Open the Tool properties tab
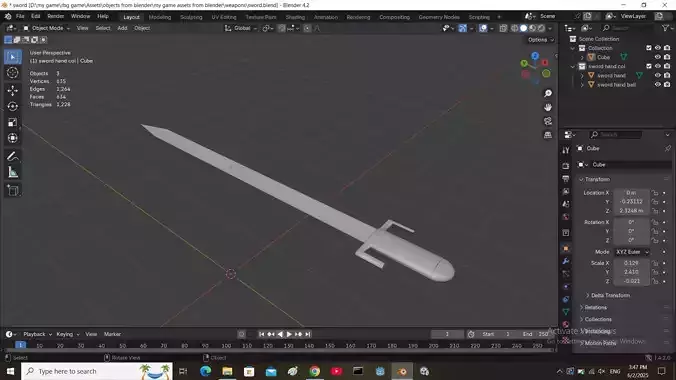Image resolution: width=676 pixels, height=380 pixels. 566,150
